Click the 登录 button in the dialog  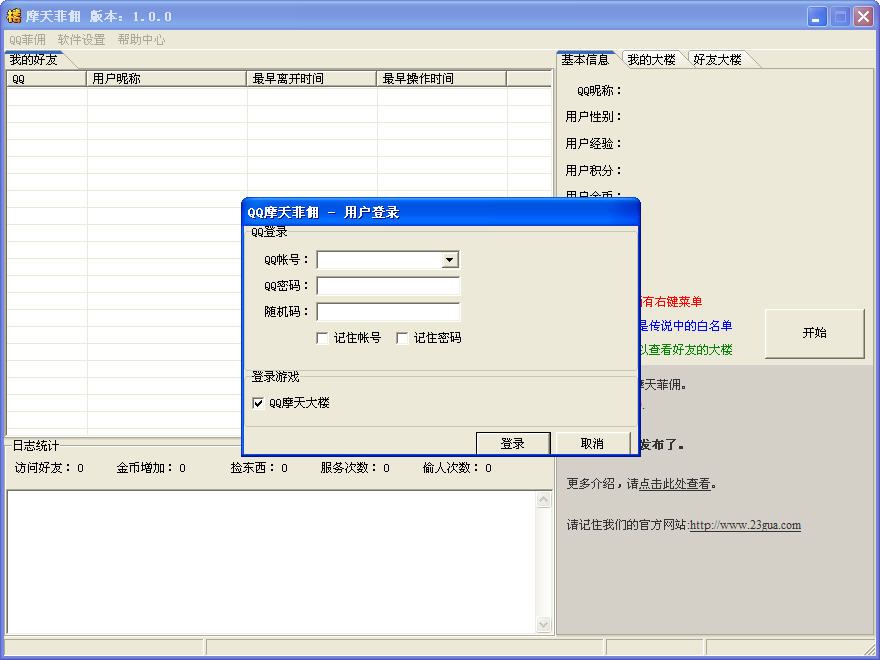coord(512,443)
